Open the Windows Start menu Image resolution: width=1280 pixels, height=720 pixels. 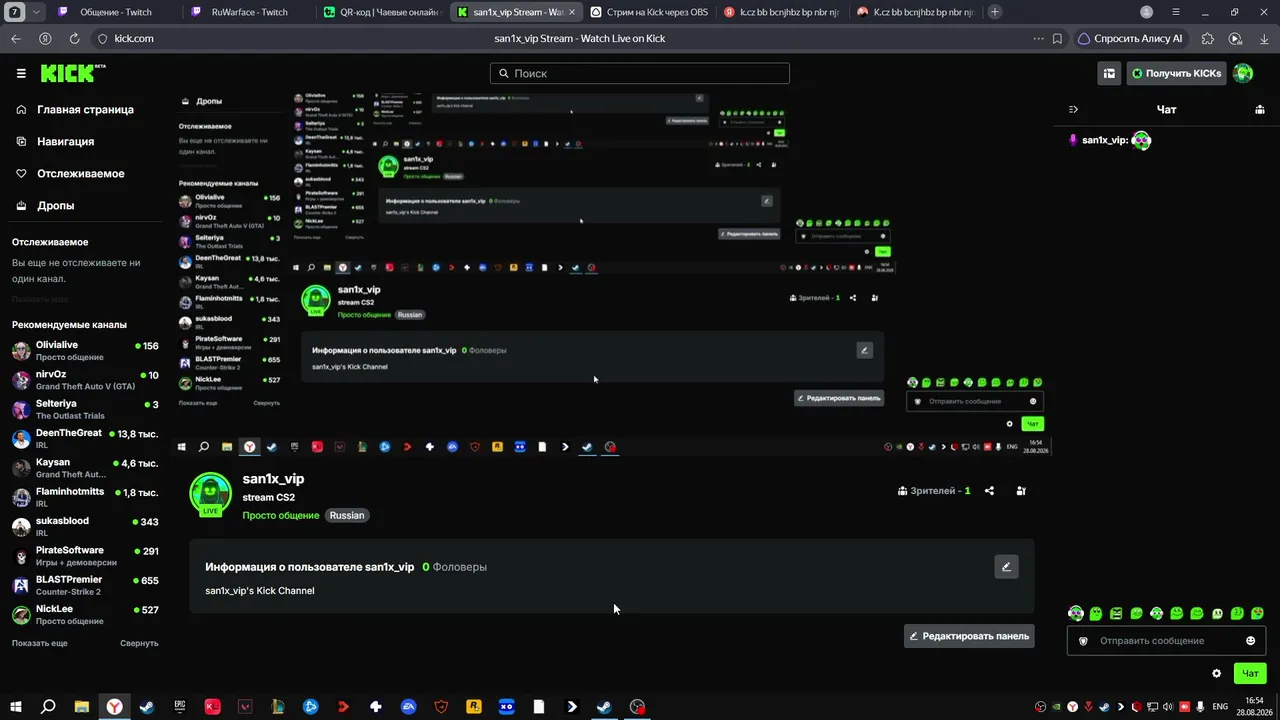tap(15, 707)
